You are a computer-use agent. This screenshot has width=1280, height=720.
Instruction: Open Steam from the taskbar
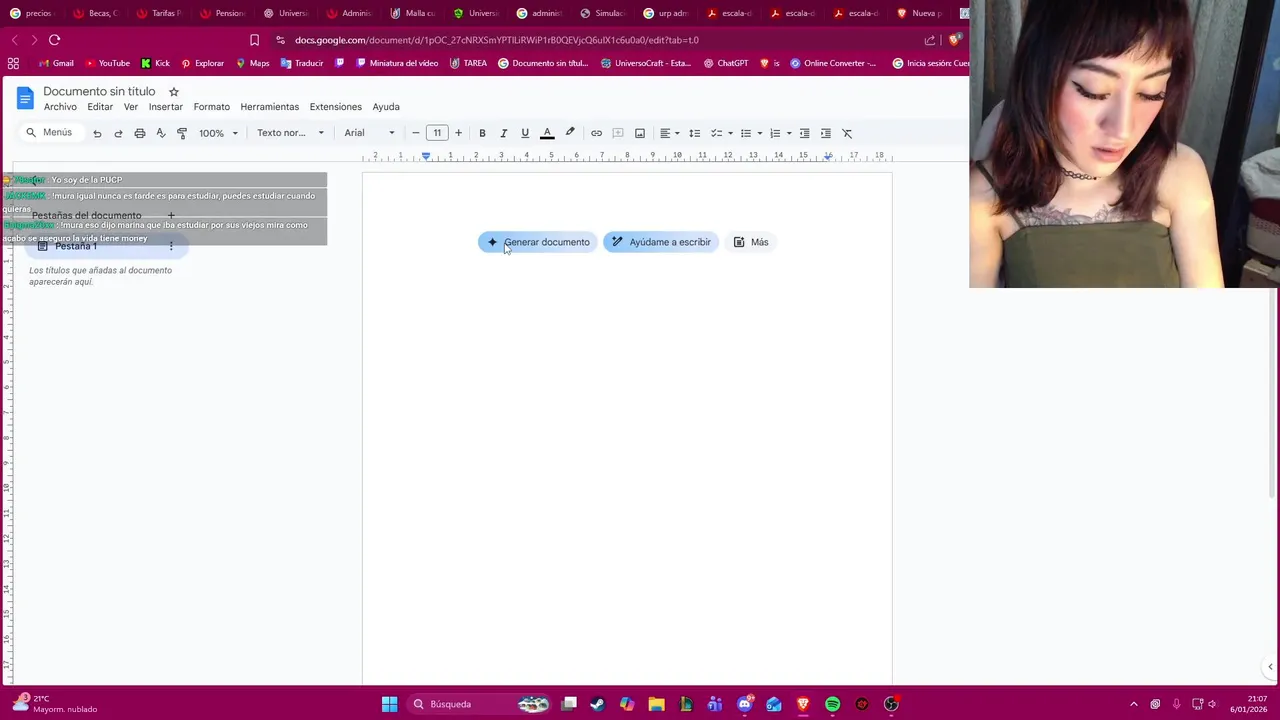[597, 704]
